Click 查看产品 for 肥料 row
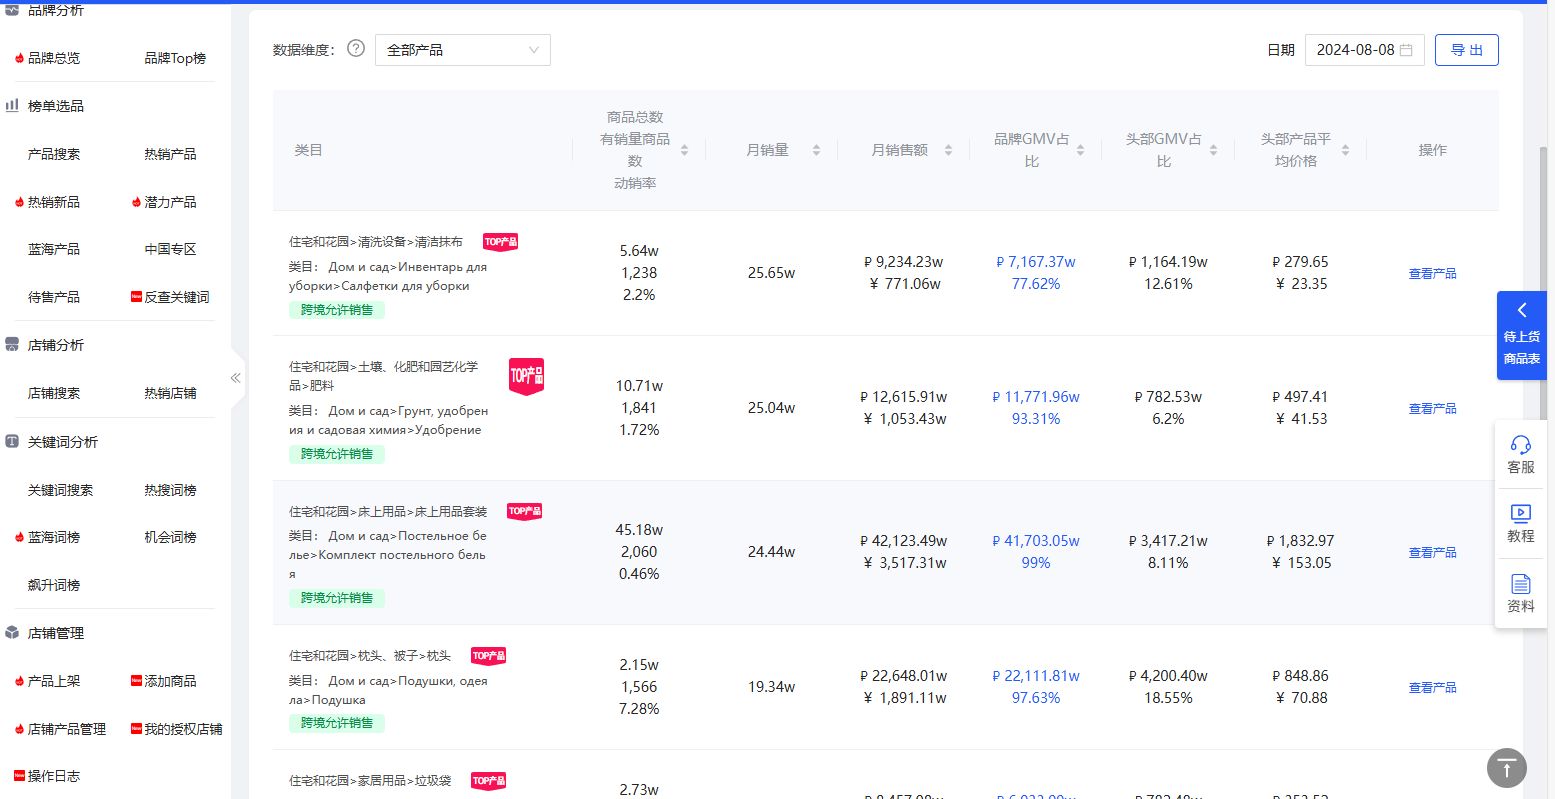Screen dimensions: 1555x799 (x=1432, y=408)
